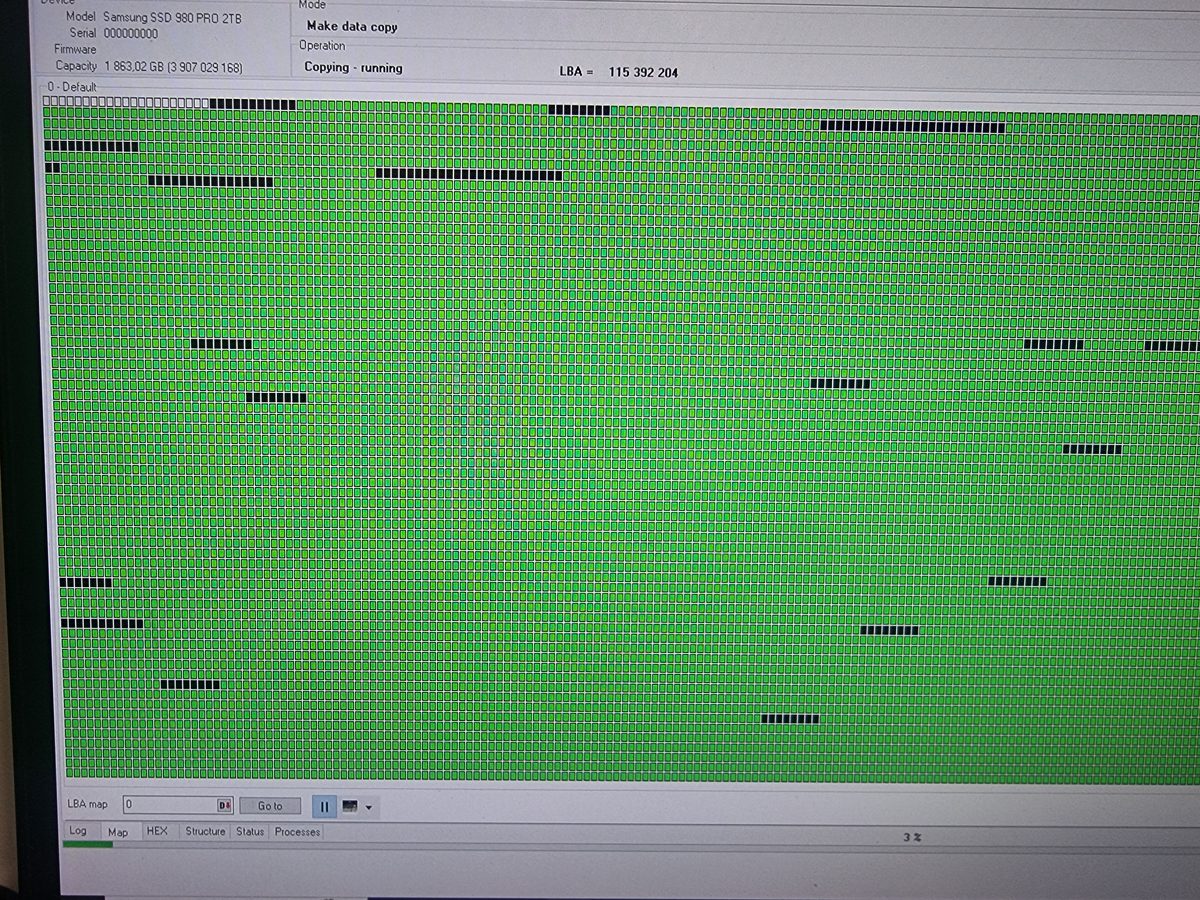
Task: Click the serial number 000000000
Action: coord(130,33)
